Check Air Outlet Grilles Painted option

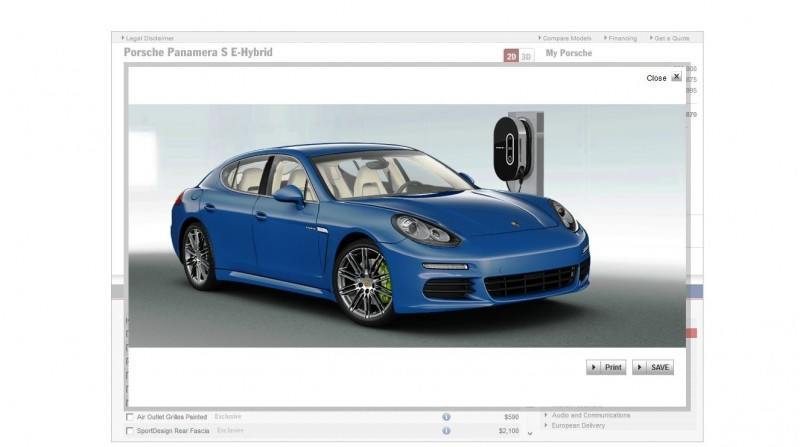click(130, 417)
